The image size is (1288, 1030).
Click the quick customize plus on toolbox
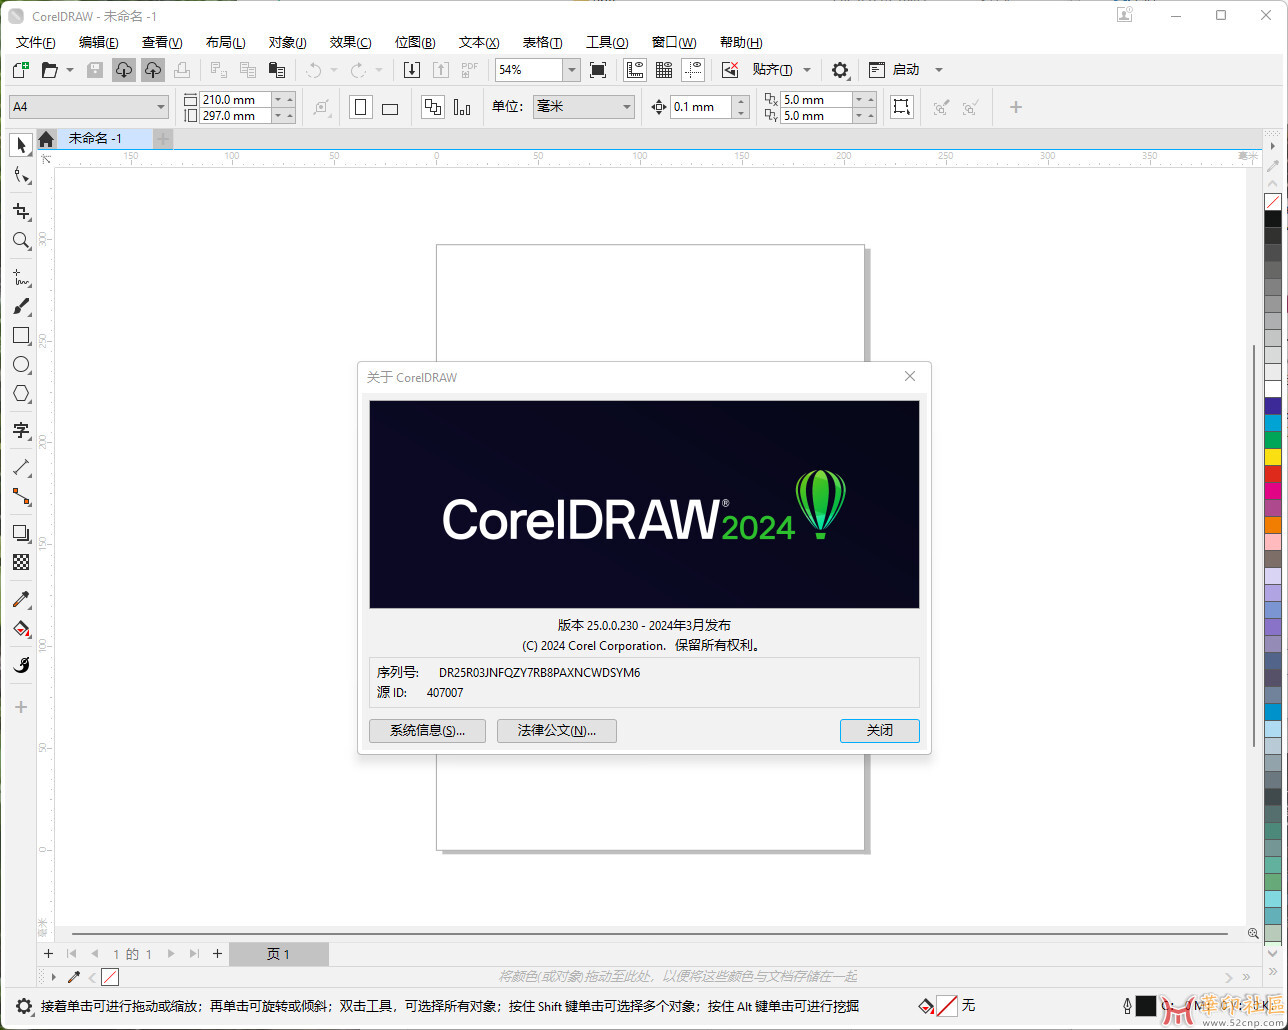click(20, 707)
